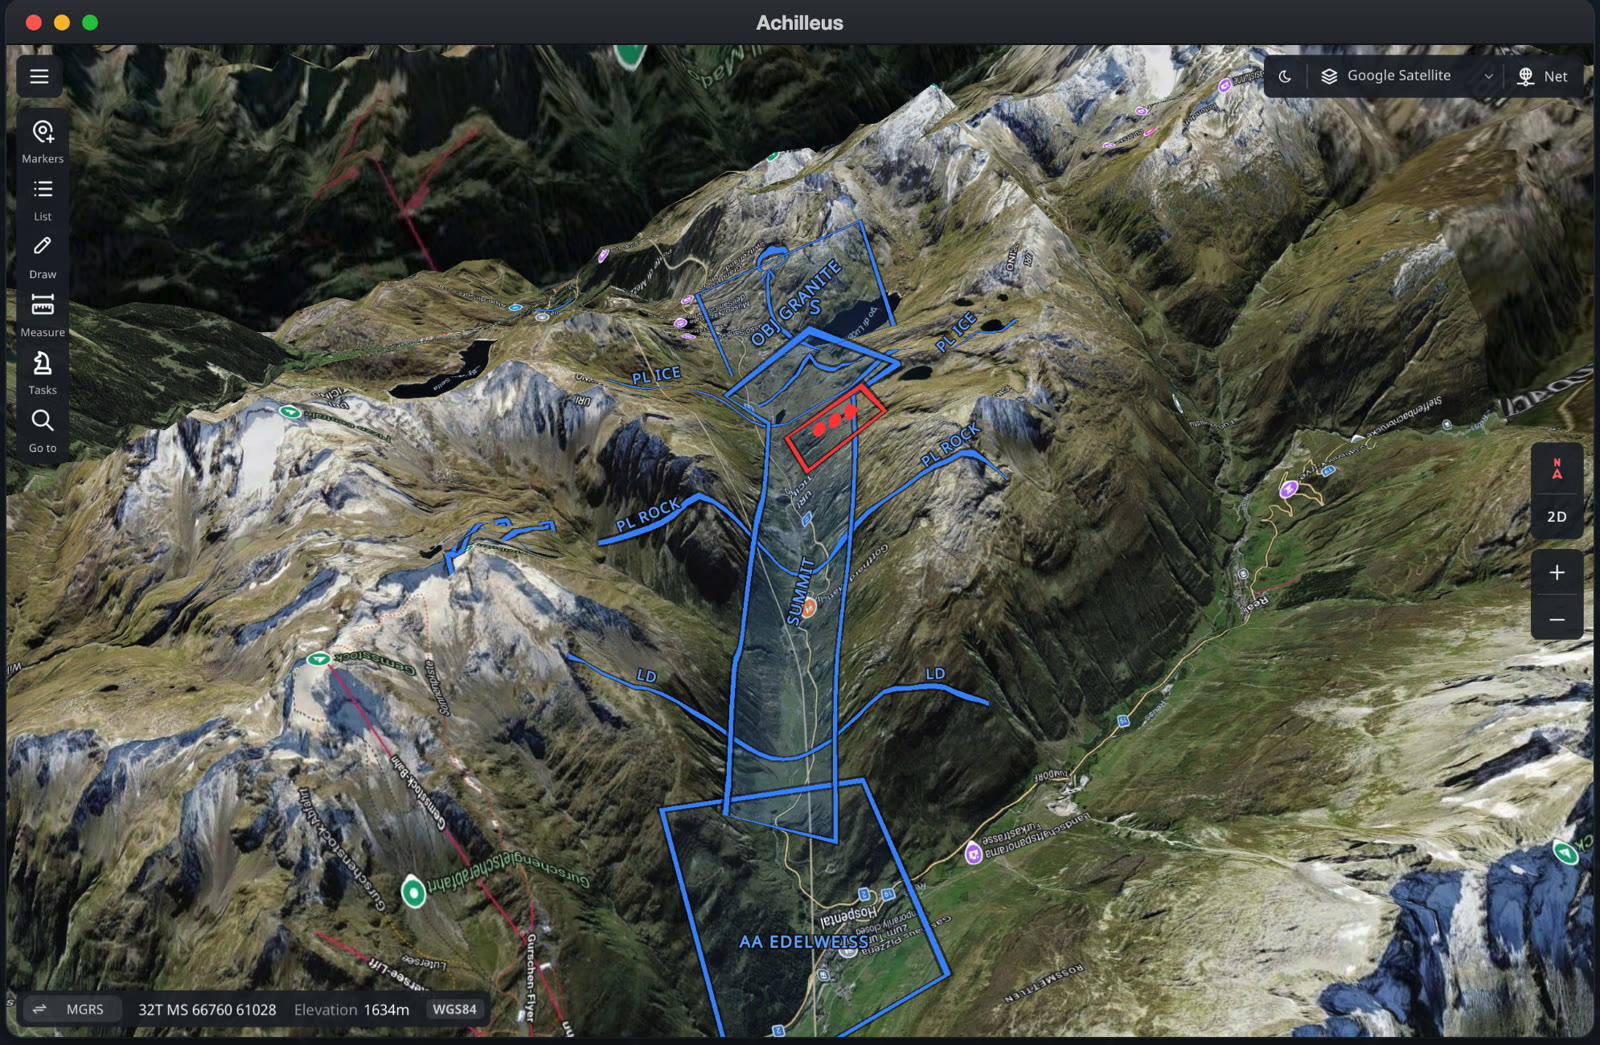Open the List panel
This screenshot has width=1600, height=1045.
42,199
